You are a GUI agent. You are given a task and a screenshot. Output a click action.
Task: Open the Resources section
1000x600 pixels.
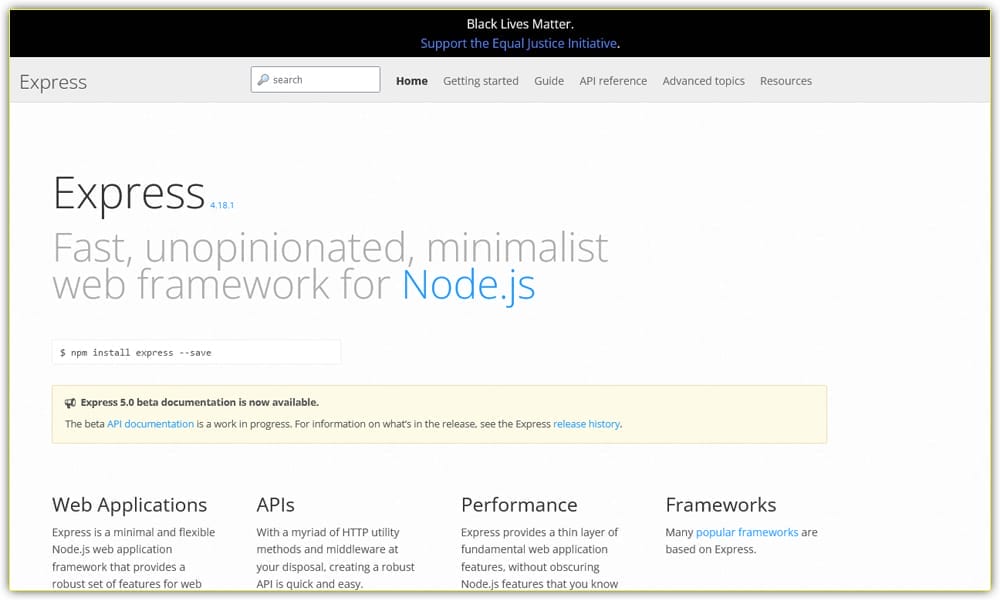(786, 81)
